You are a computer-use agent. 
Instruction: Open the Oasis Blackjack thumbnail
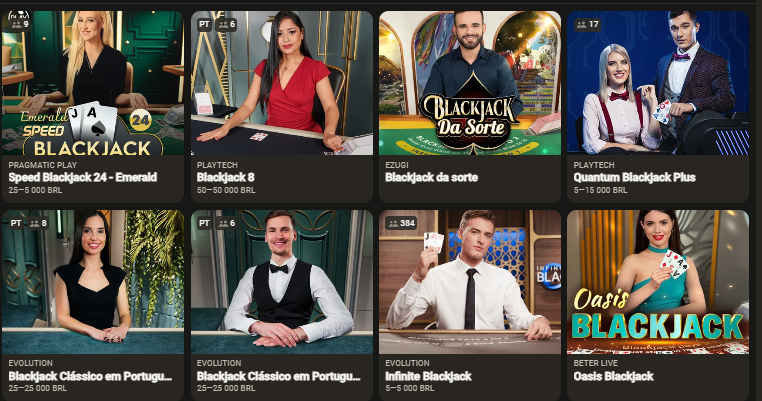click(658, 282)
